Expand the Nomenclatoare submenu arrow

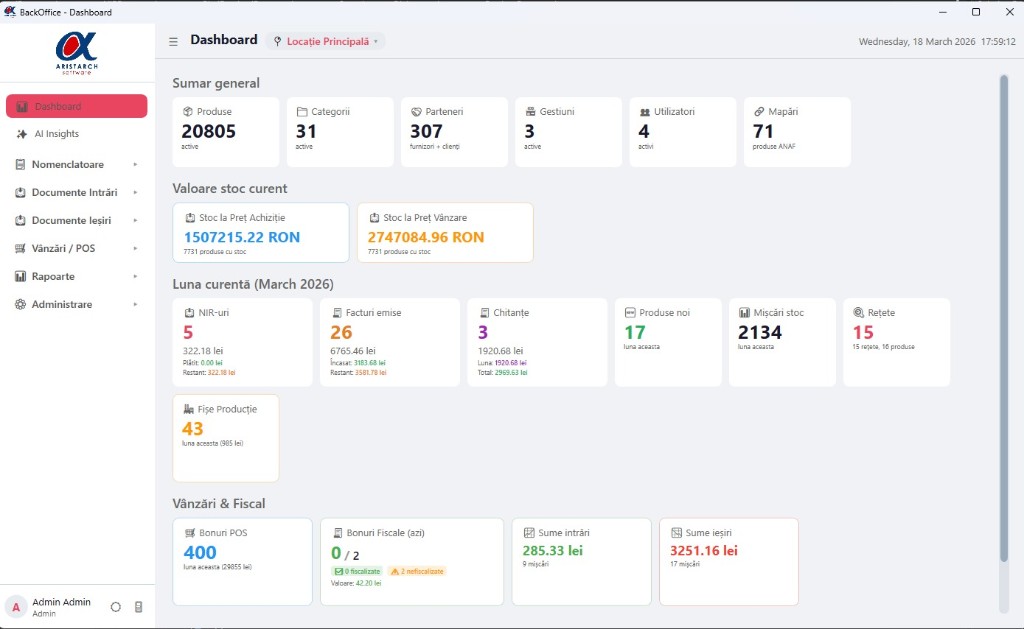(135, 165)
